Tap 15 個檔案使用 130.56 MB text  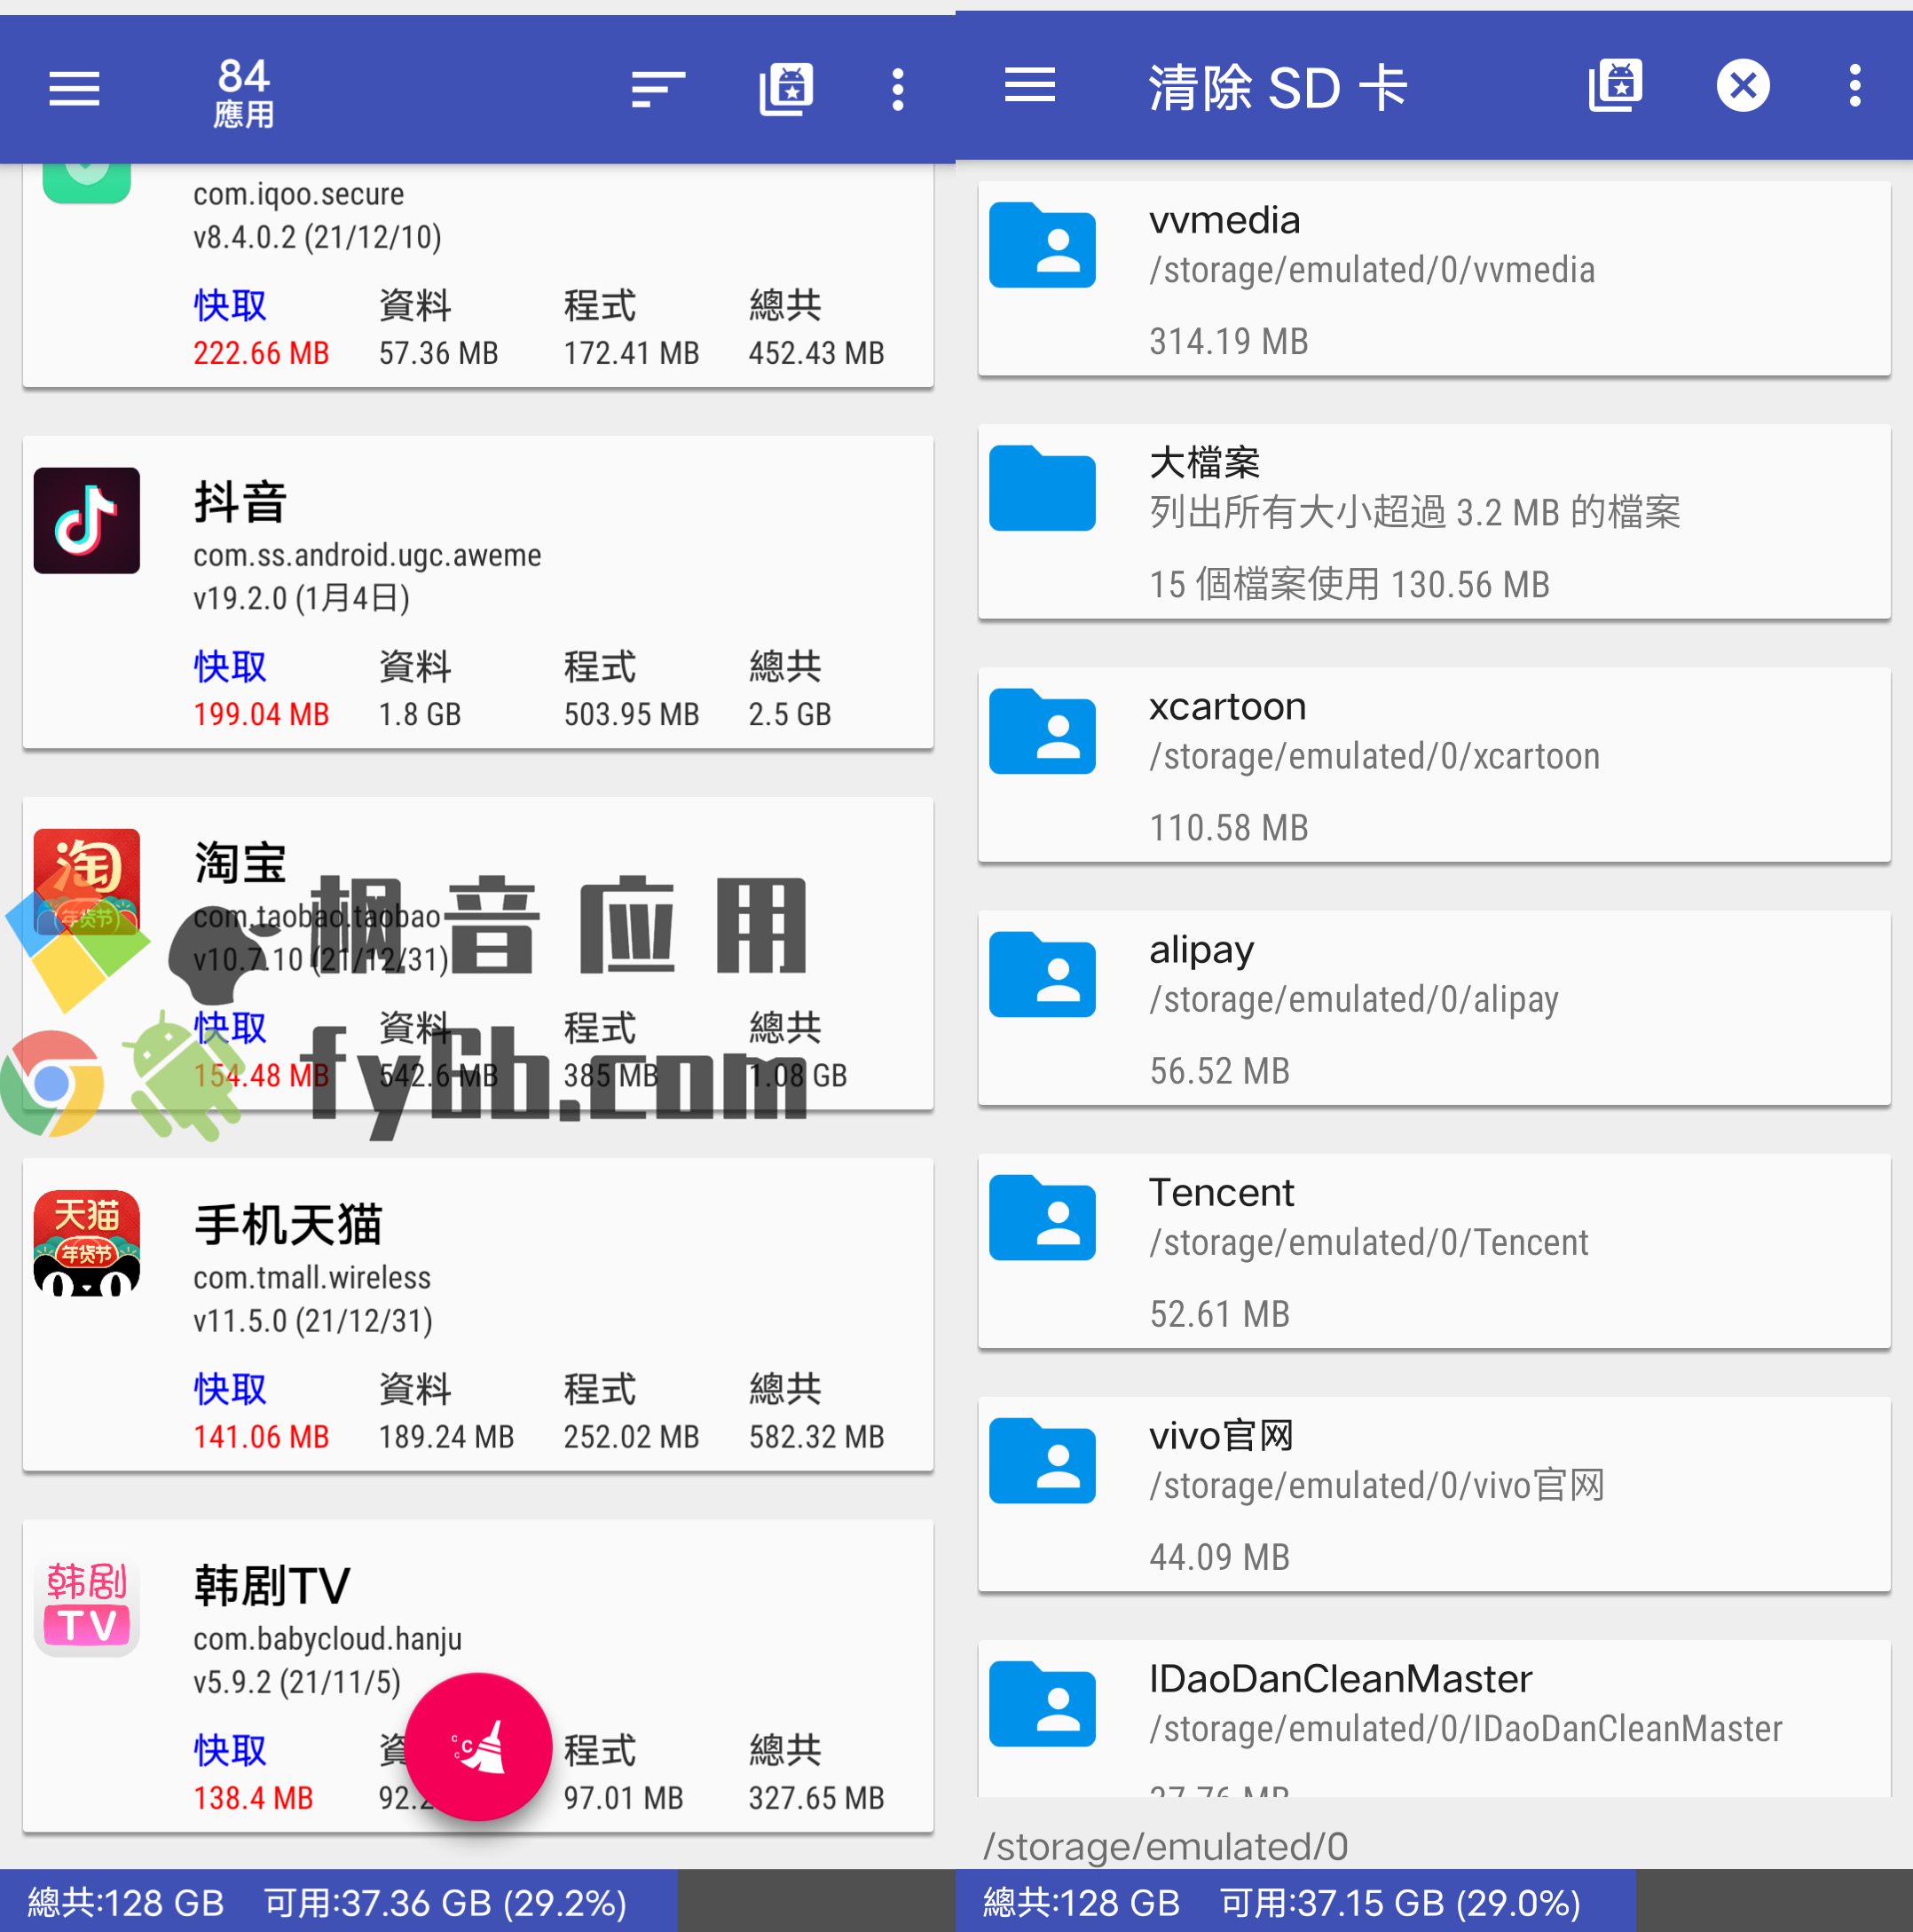[1349, 584]
